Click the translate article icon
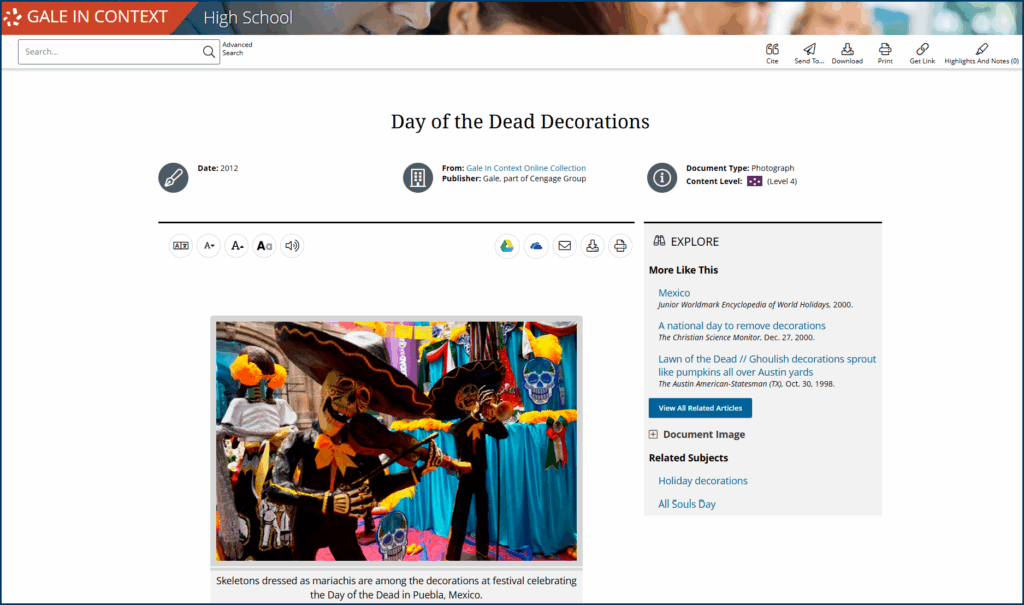The height and width of the screenshot is (605, 1024). [181, 246]
